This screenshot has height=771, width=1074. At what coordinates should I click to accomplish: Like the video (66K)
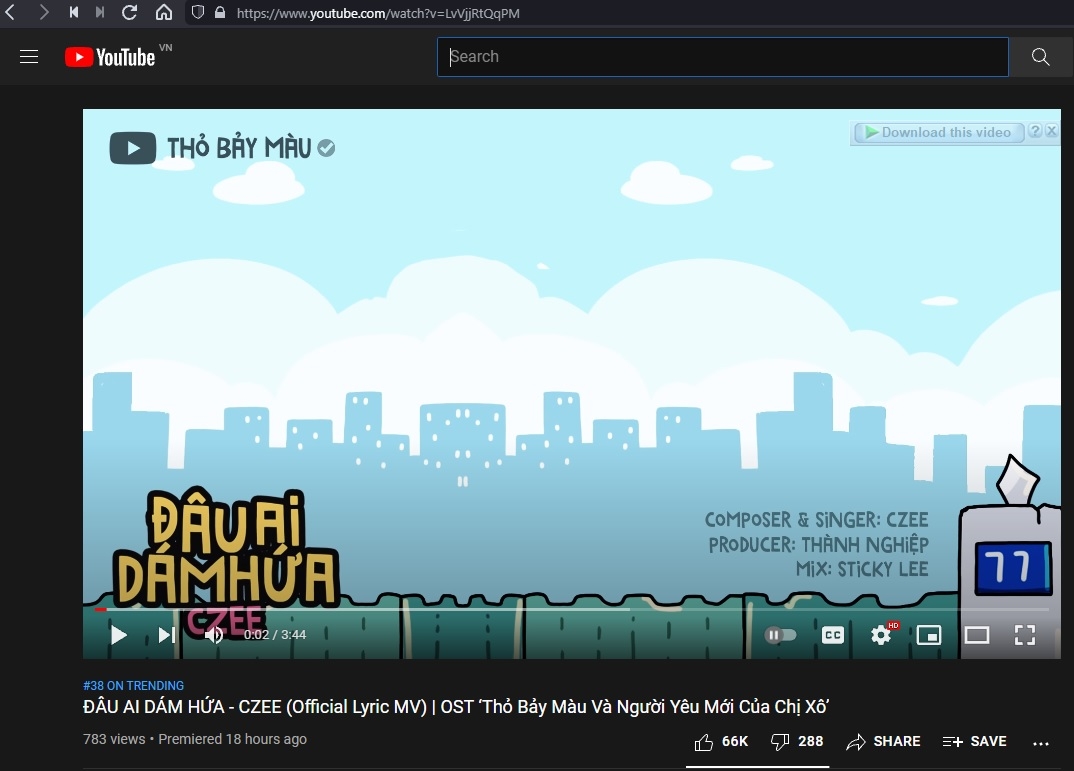coord(721,742)
